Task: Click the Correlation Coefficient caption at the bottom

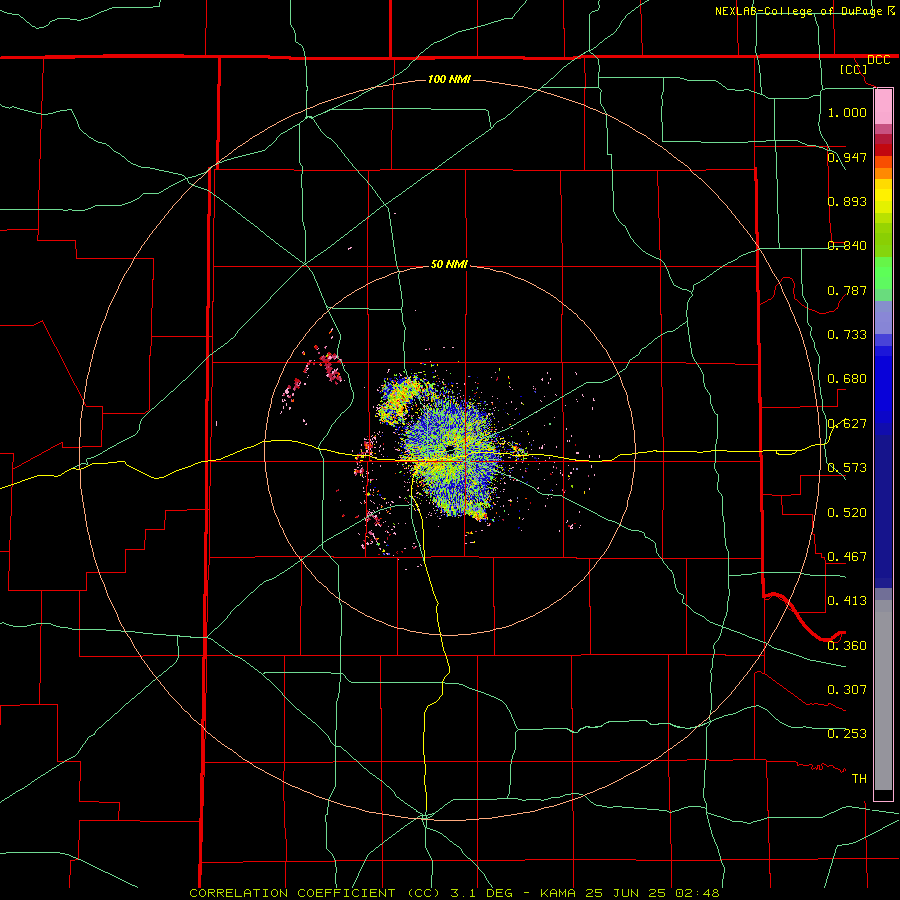Action: (454, 893)
